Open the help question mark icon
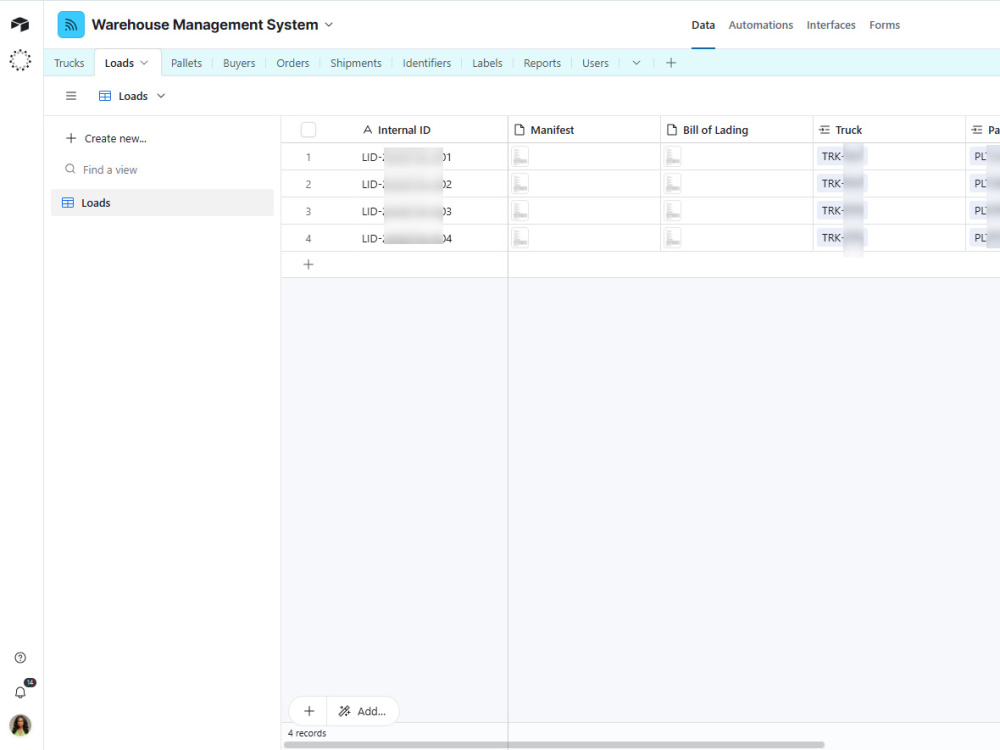Image resolution: width=1000 pixels, height=750 pixels. pos(20,658)
